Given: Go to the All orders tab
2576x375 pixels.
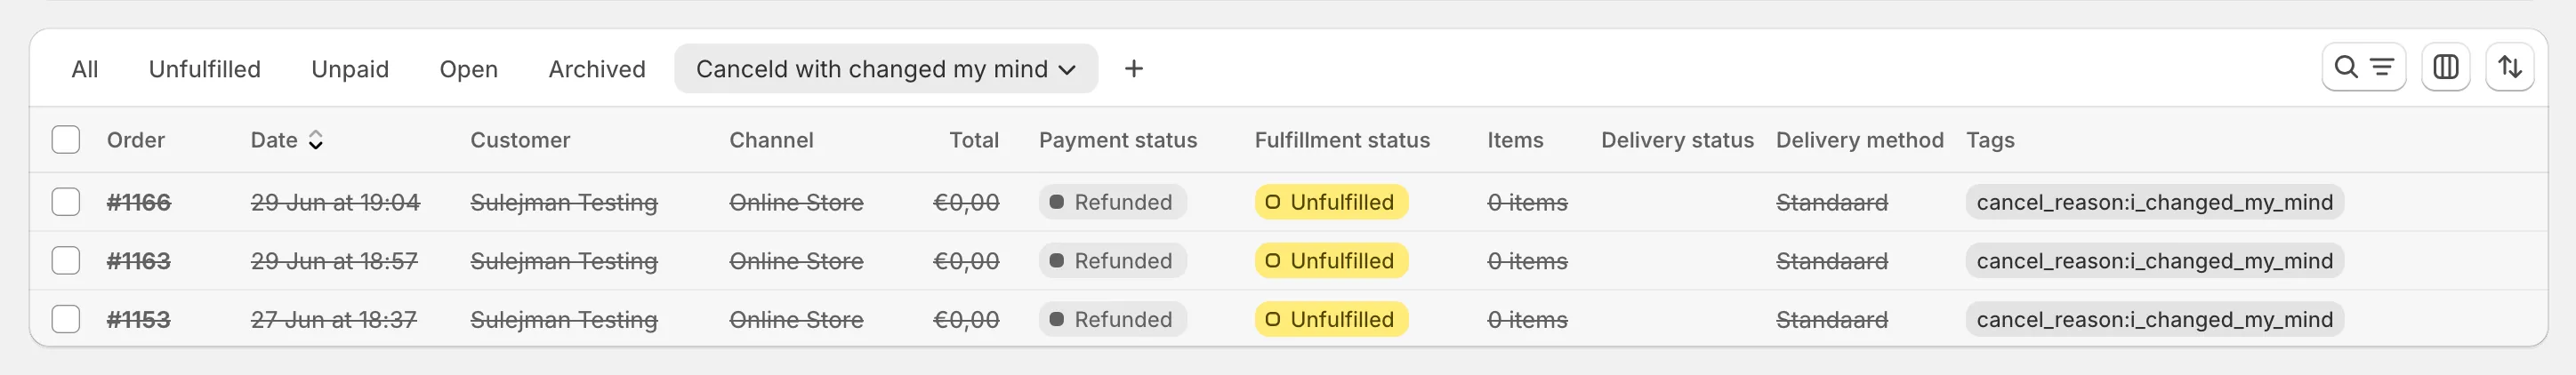Looking at the screenshot, I should coord(85,69).
